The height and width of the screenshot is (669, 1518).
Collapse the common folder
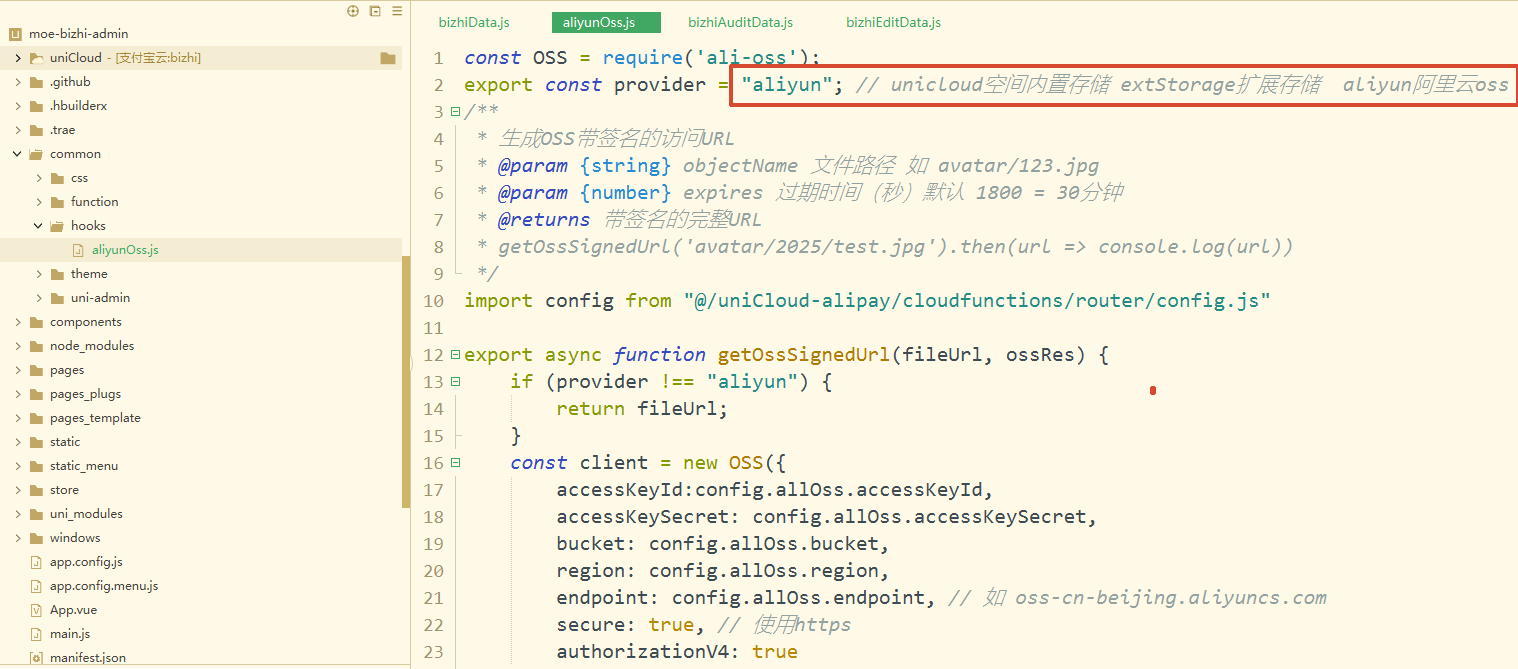(18, 154)
